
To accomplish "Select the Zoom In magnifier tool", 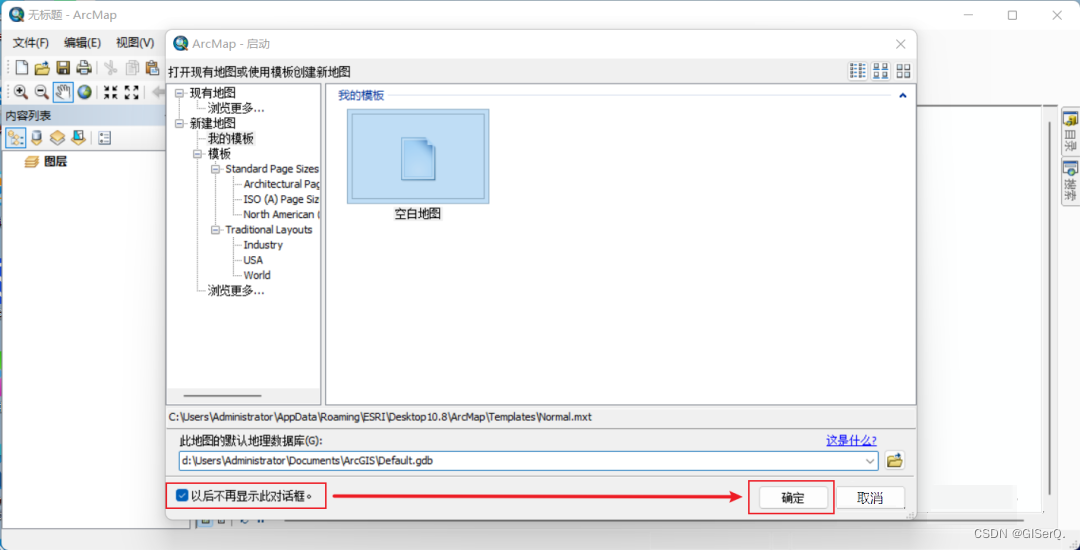I will point(21,92).
